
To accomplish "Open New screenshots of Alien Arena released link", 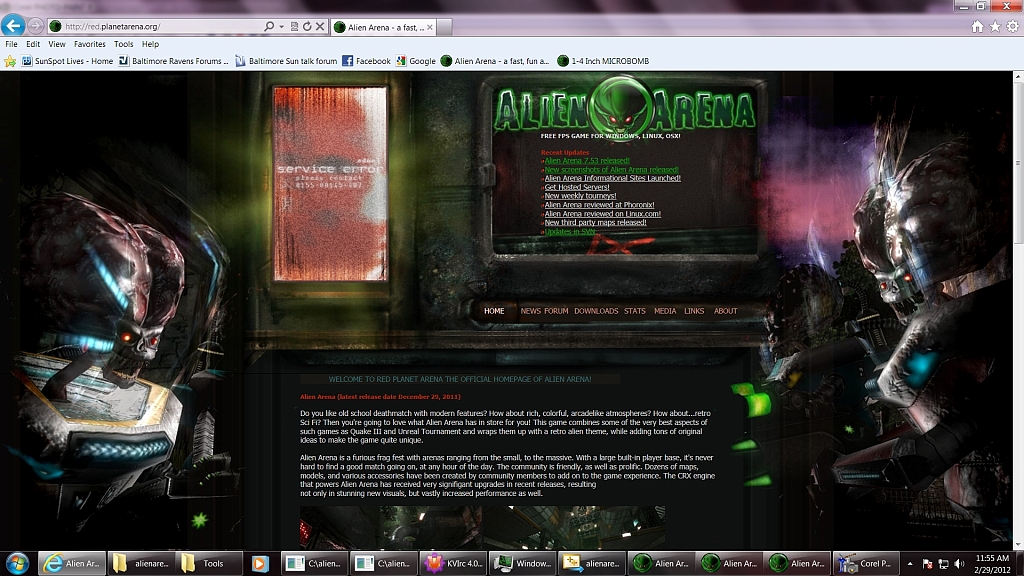I will [x=612, y=170].
